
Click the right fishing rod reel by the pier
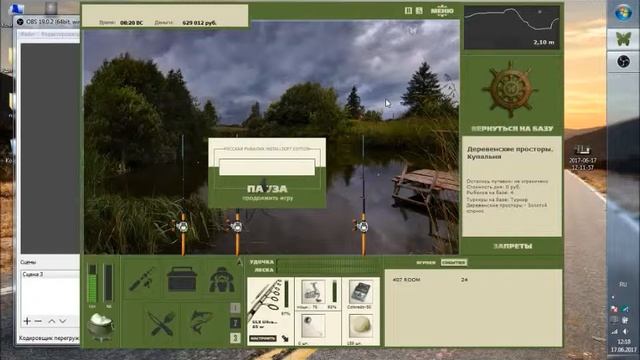pos(362,226)
